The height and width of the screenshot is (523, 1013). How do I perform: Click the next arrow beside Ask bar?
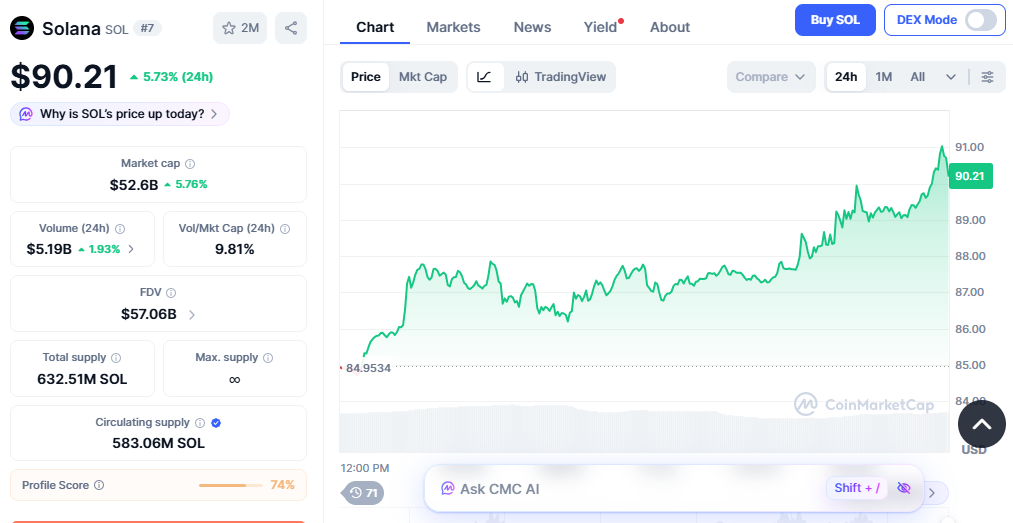pos(932,493)
